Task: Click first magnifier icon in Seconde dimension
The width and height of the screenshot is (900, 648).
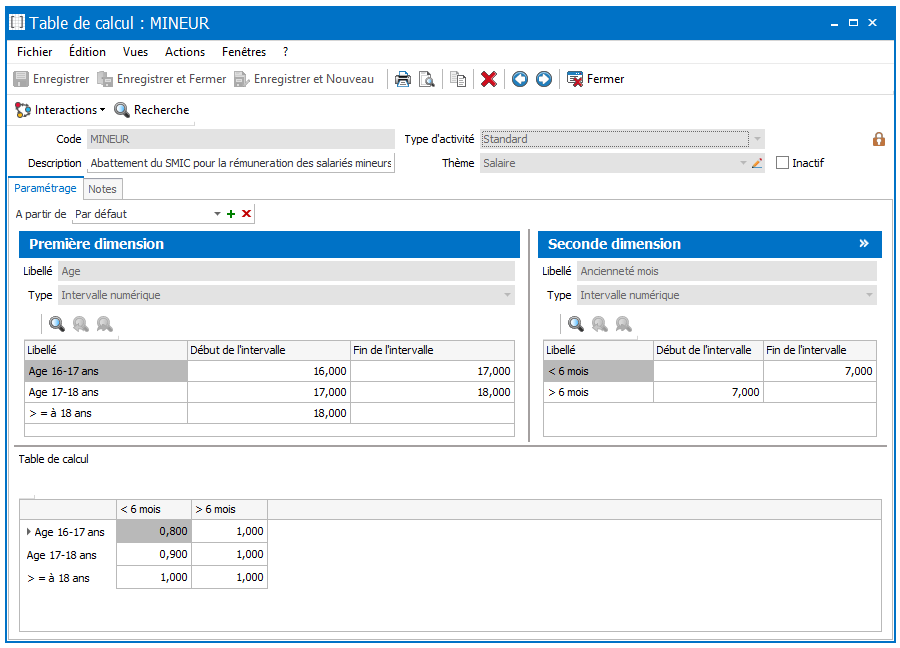Action: [x=575, y=324]
